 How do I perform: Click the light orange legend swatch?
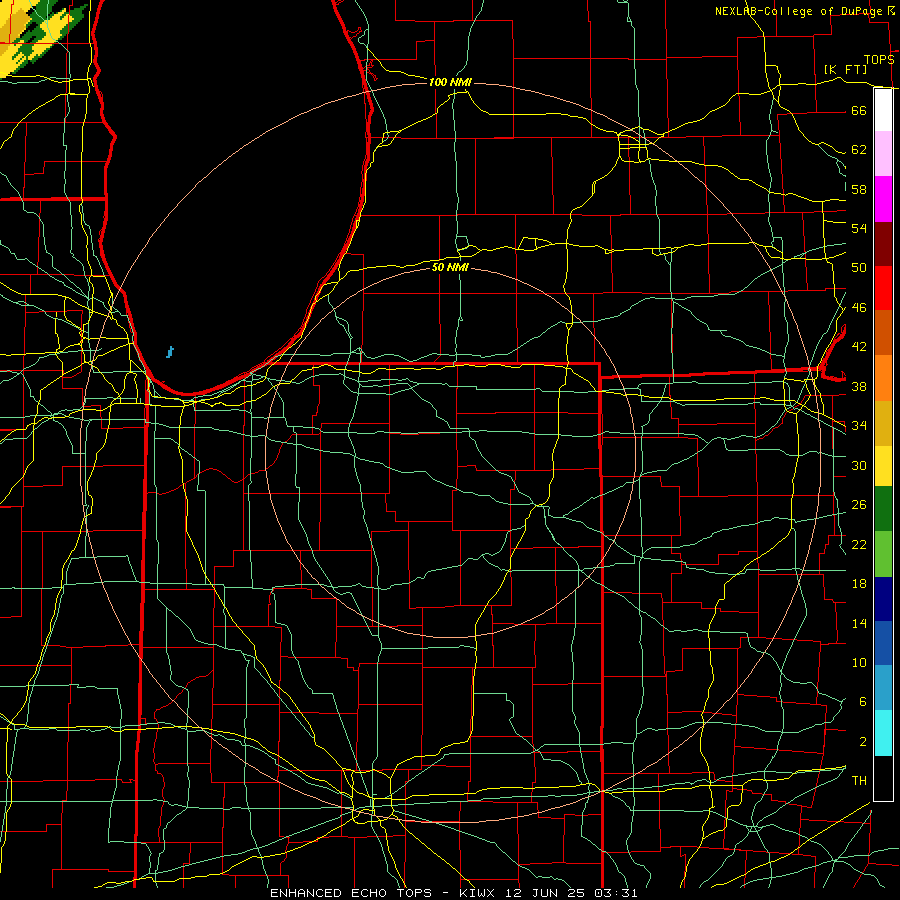pos(883,378)
